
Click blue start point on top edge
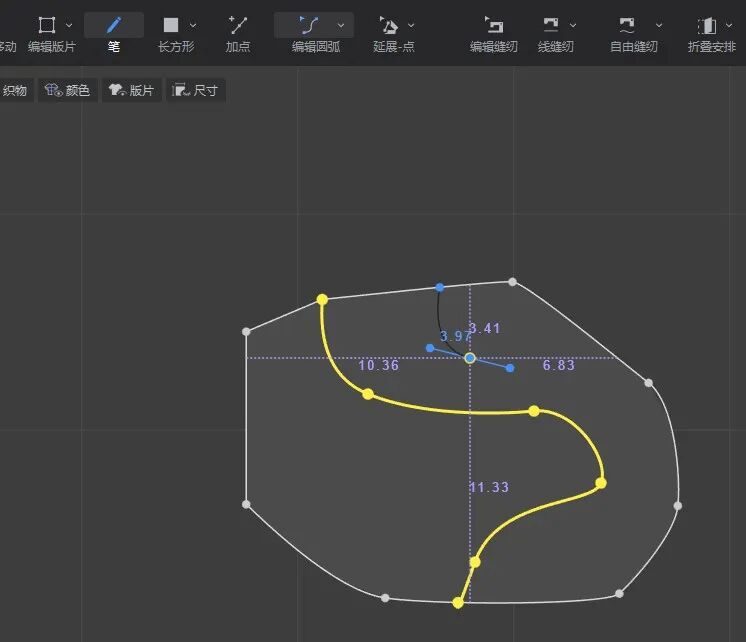[440, 287]
